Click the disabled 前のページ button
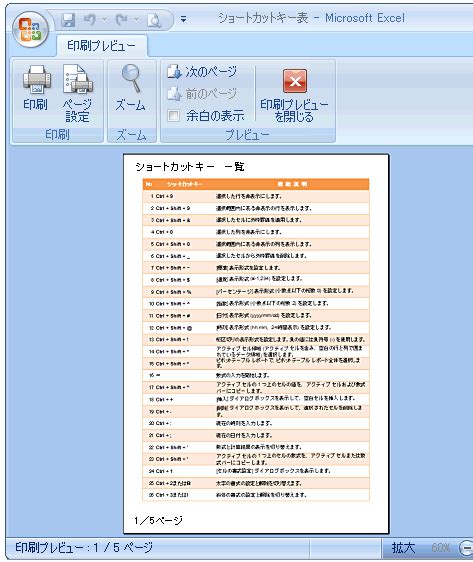Image resolution: width=473 pixels, height=562 pixels. click(x=202, y=94)
